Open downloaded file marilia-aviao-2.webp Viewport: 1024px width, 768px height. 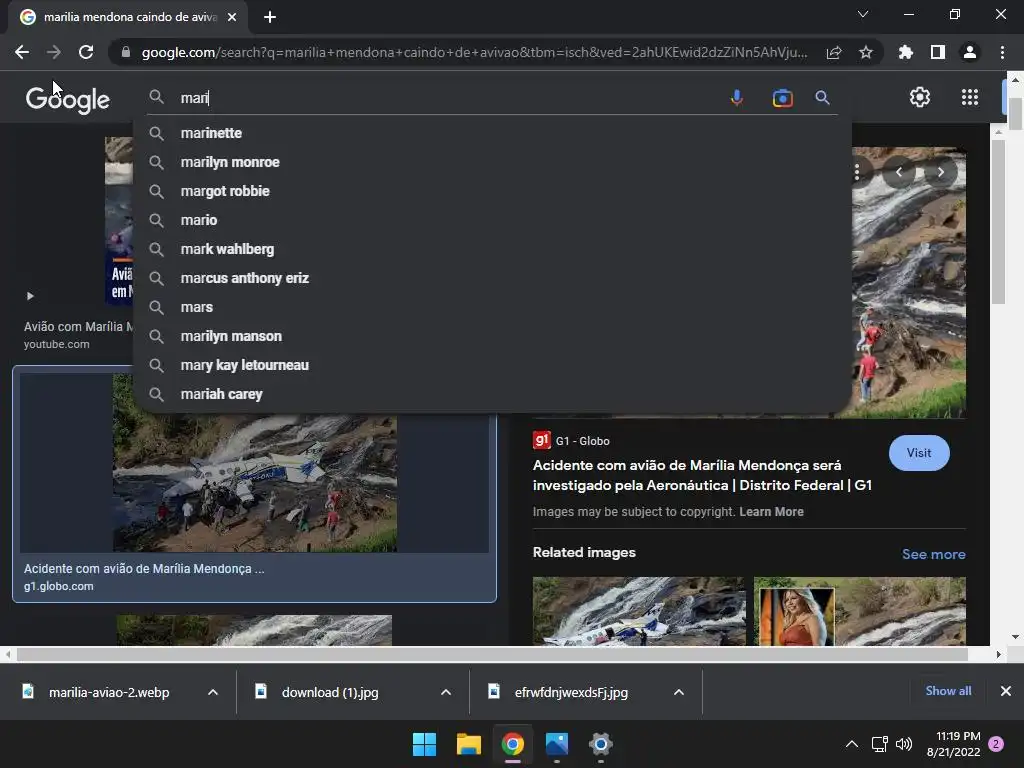(108, 692)
